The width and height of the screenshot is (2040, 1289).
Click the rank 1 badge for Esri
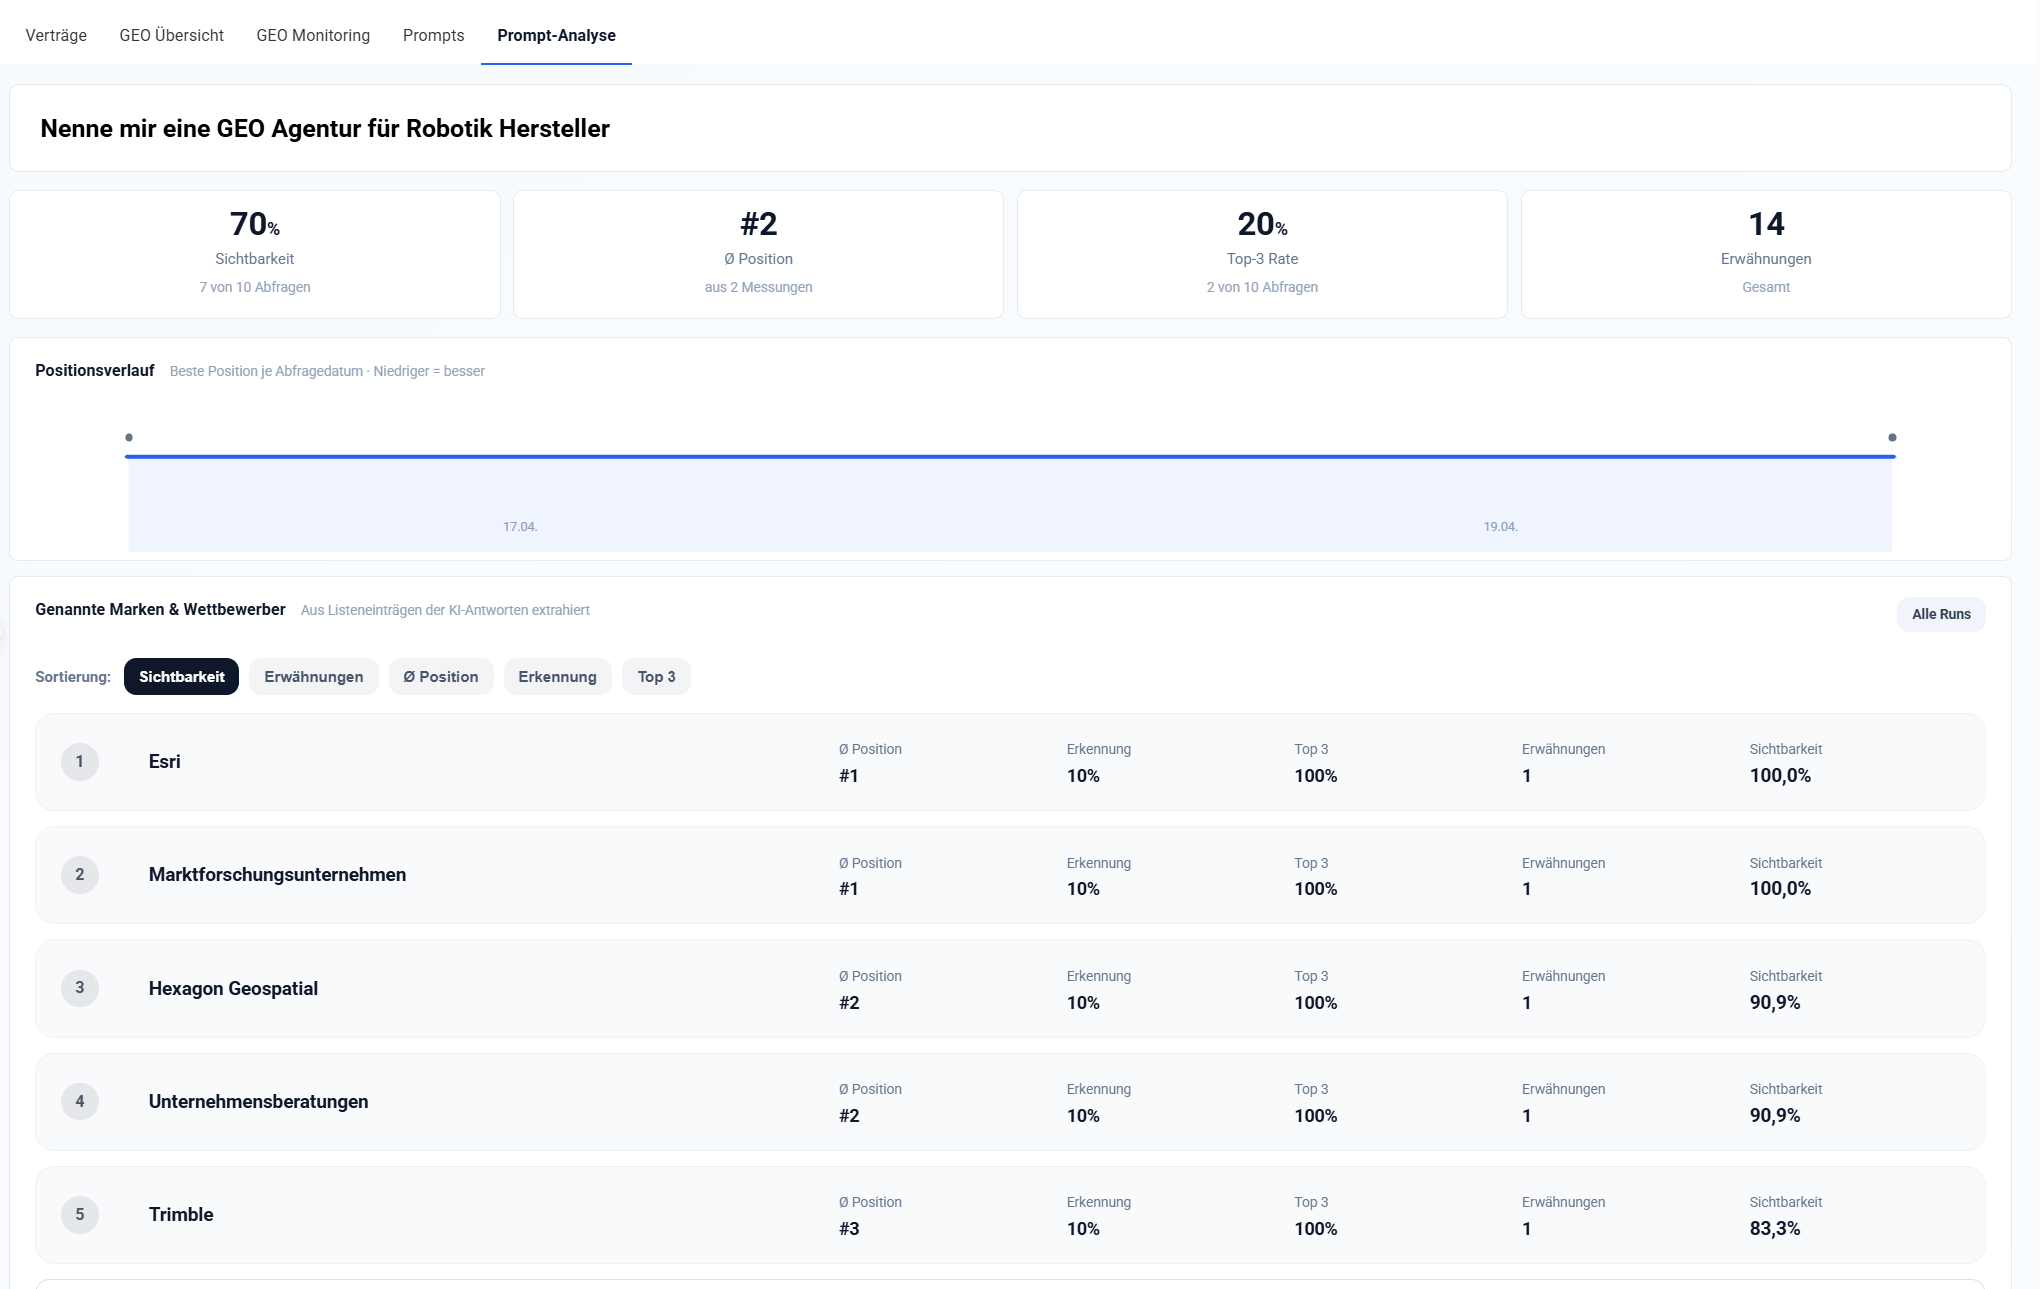coord(80,762)
